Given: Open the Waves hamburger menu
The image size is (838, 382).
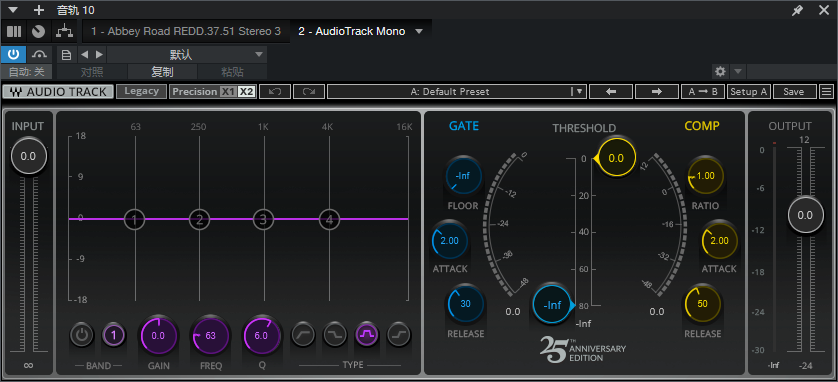Looking at the screenshot, I should [x=826, y=92].
